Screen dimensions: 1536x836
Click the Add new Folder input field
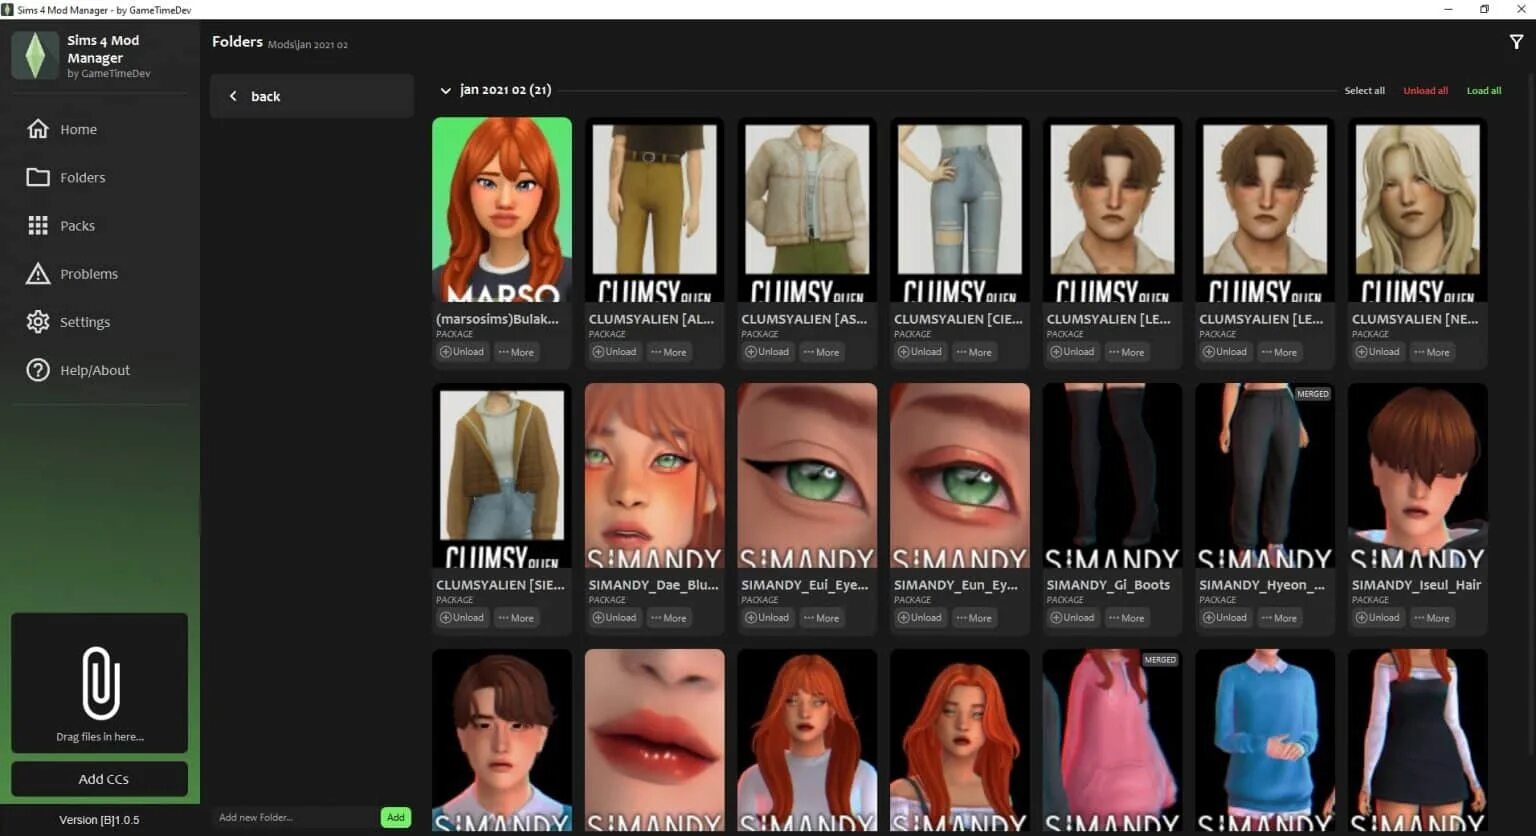296,817
